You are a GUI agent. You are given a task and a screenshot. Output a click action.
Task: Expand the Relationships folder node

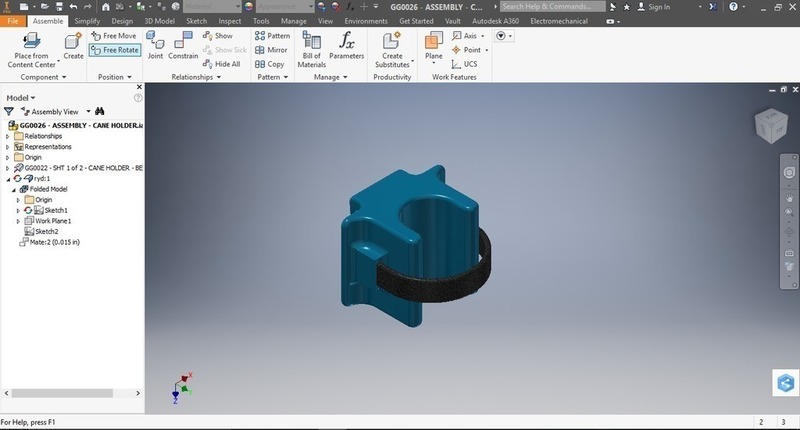click(x=8, y=136)
